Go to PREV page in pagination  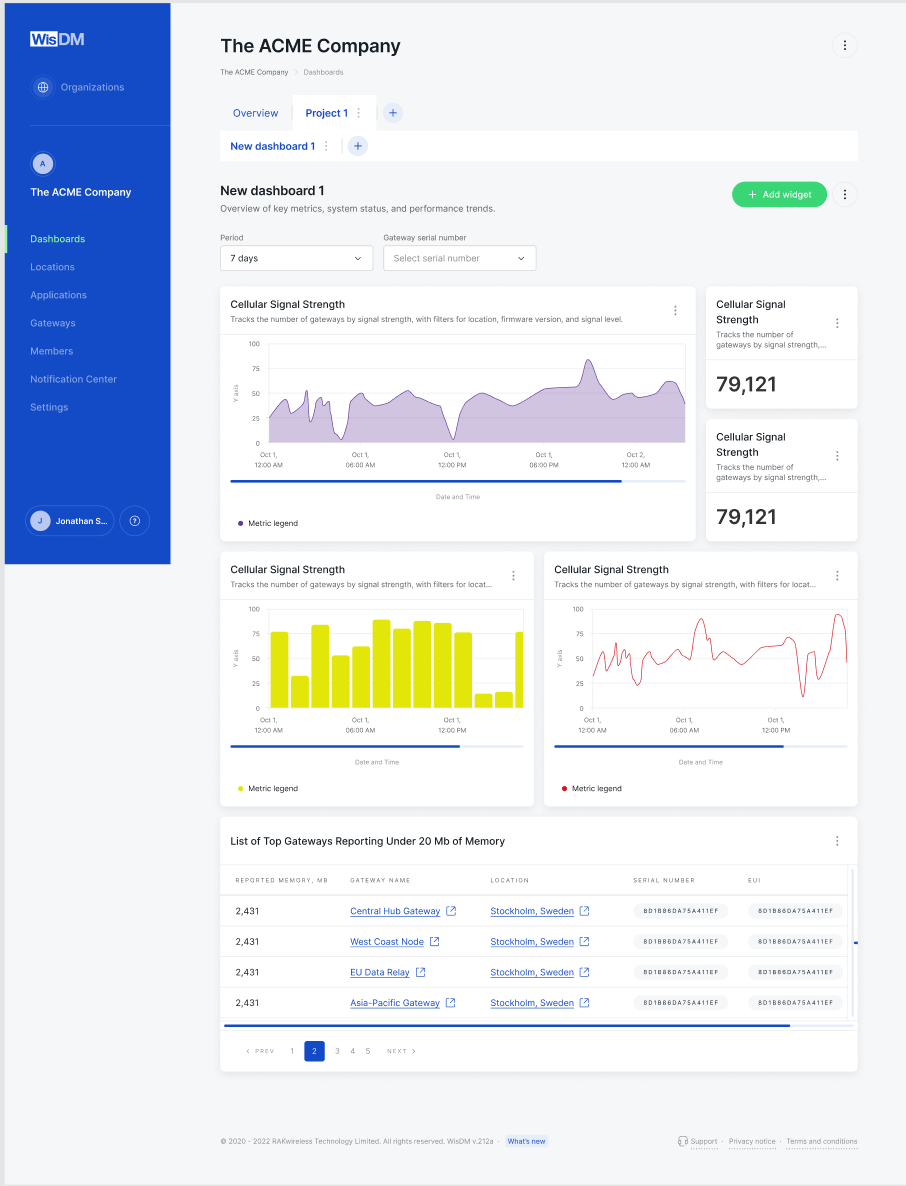click(260, 1051)
